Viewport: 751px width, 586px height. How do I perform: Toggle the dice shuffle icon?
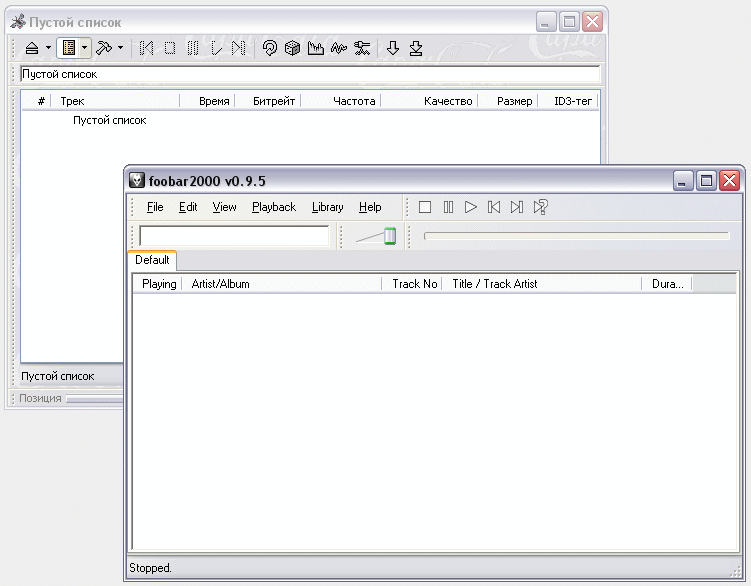[292, 48]
